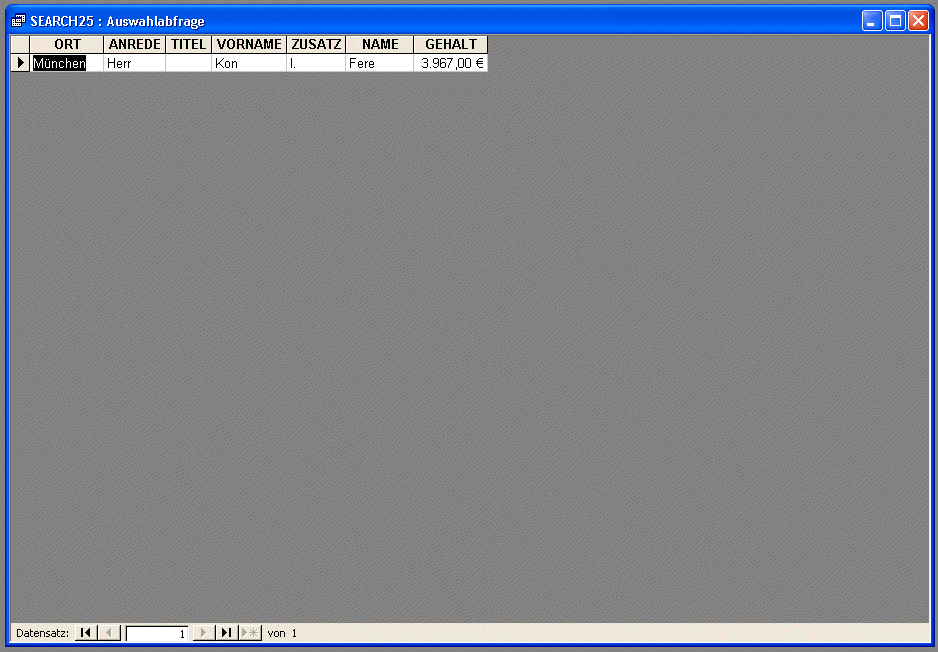Viewport: 938px width, 652px height.
Task: Click the new record asterisk button
Action: point(251,633)
